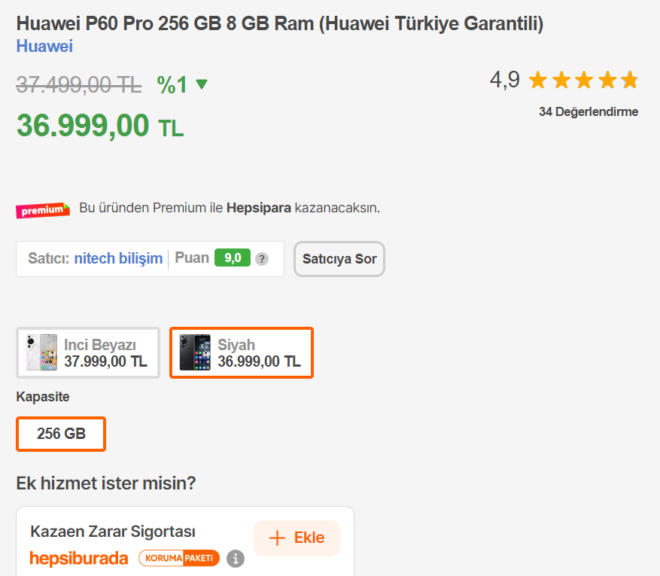Click the info icon near Koruma Paketi
Viewport: 660px width, 576px height.
tap(235, 558)
